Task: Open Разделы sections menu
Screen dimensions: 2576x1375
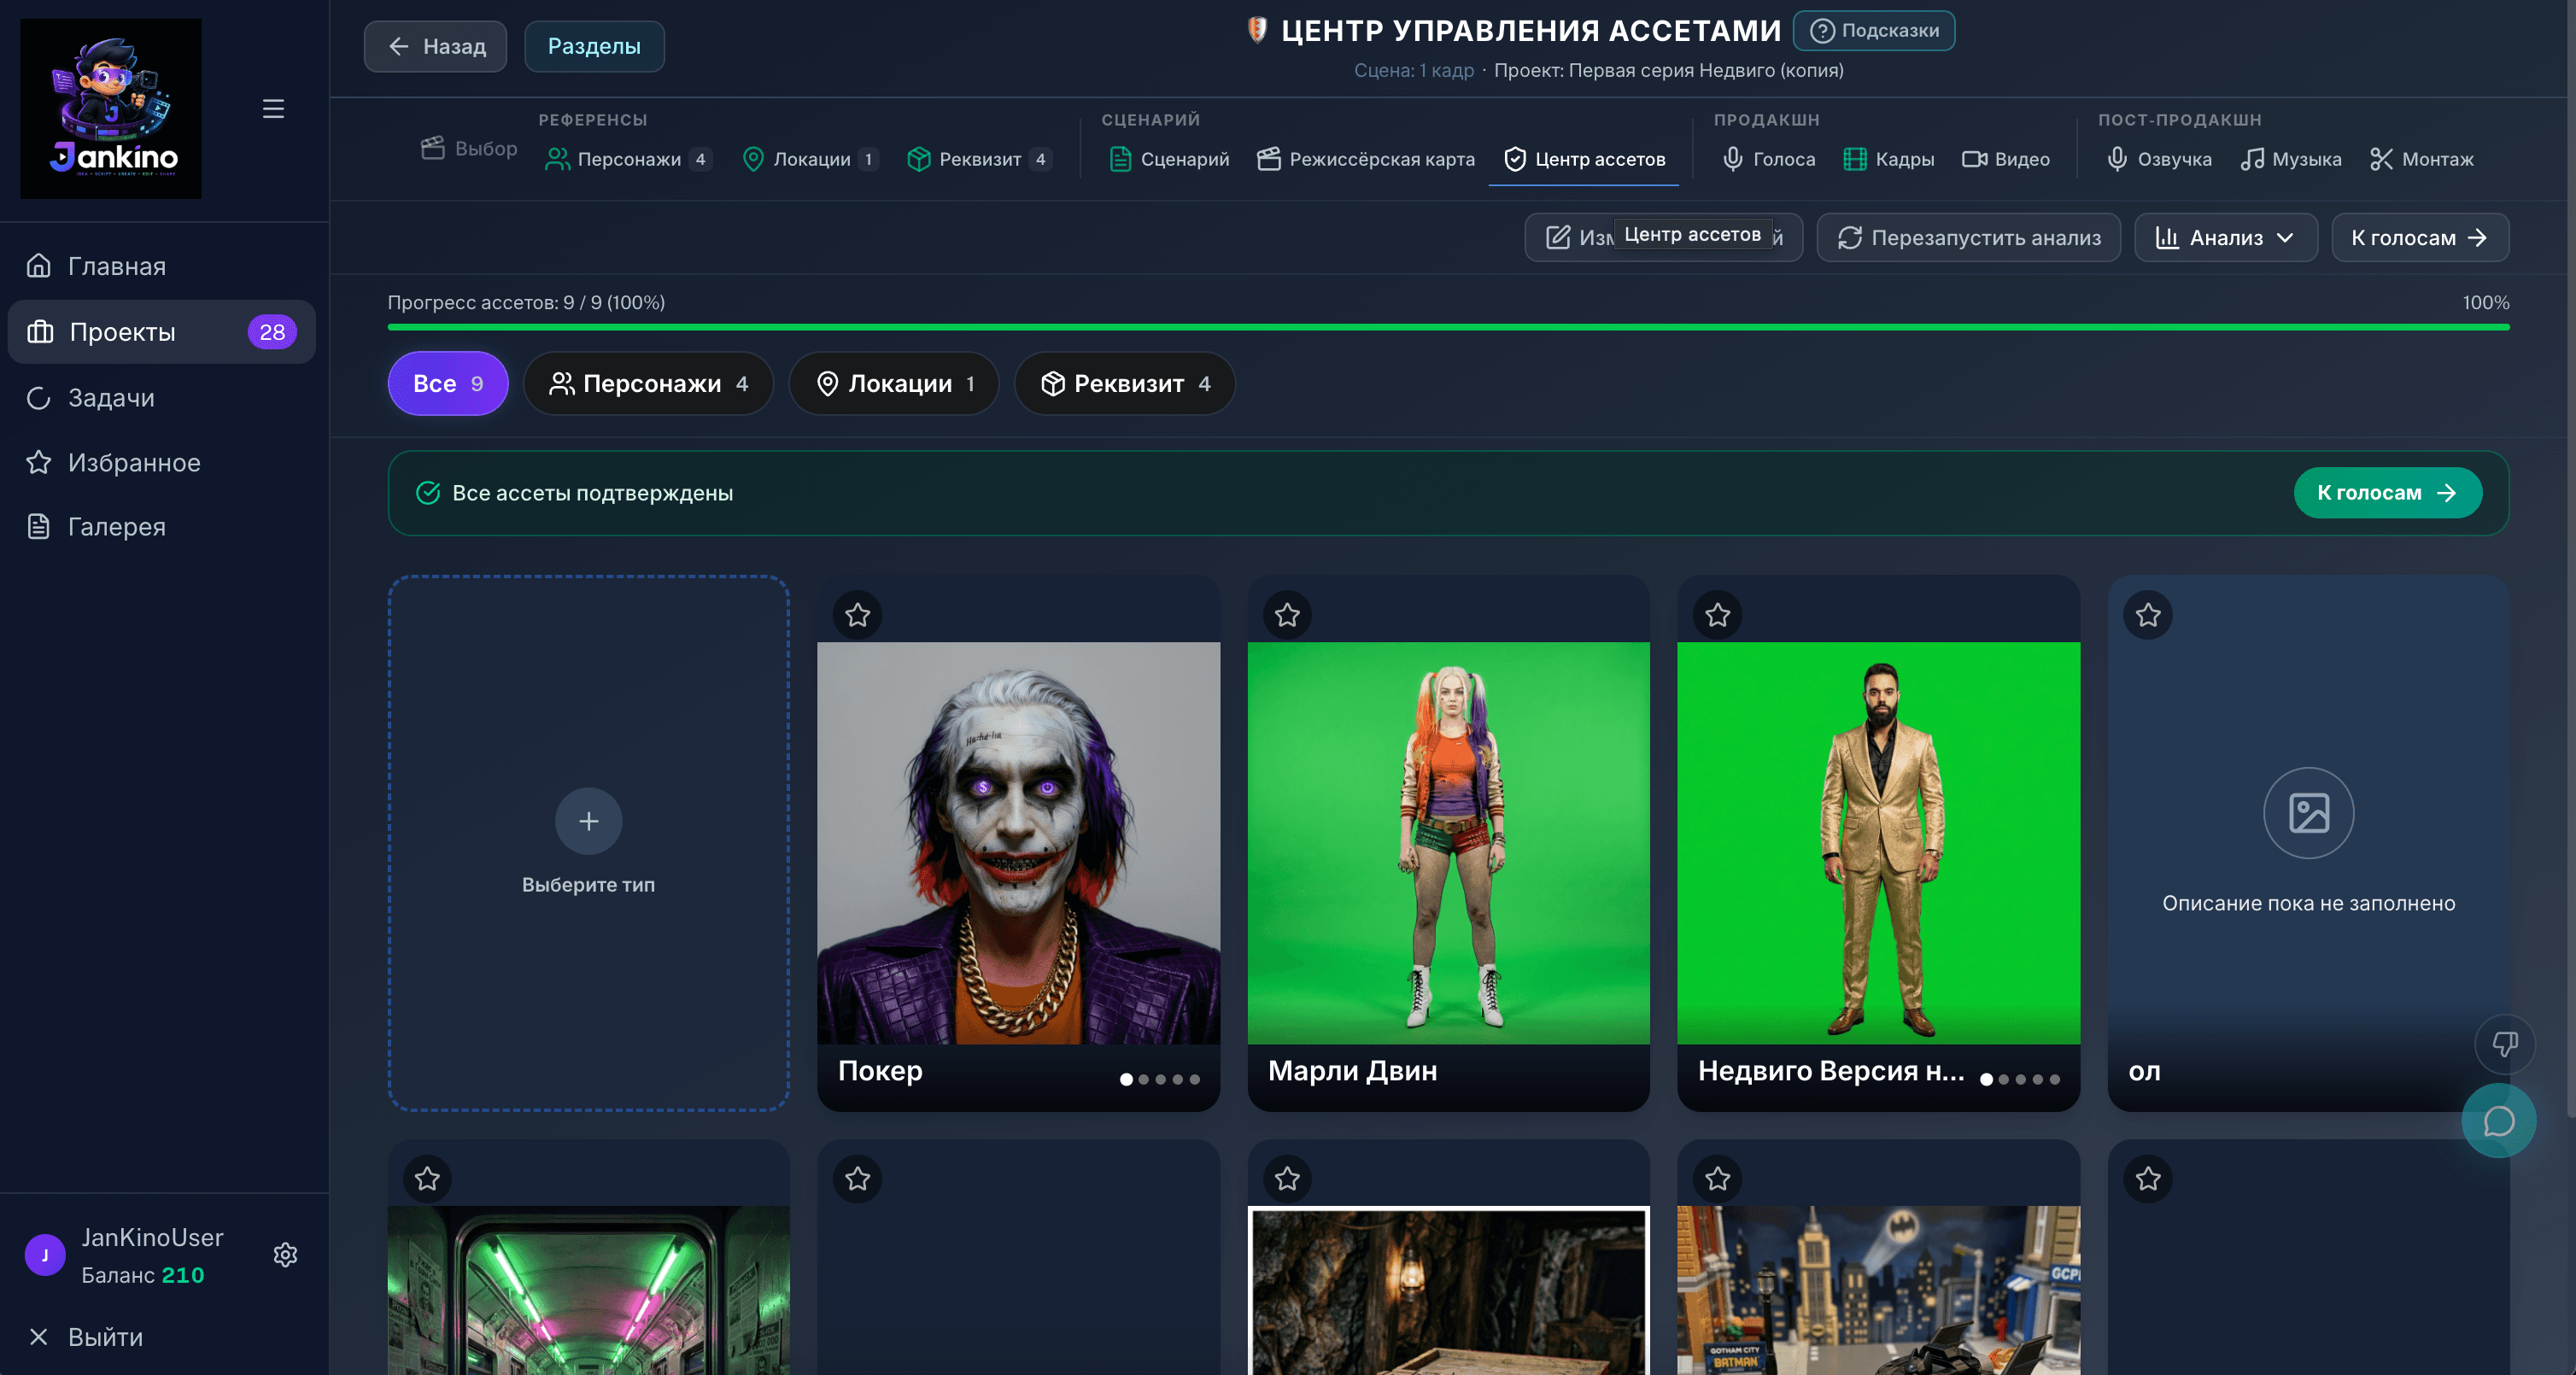Action: click(594, 46)
